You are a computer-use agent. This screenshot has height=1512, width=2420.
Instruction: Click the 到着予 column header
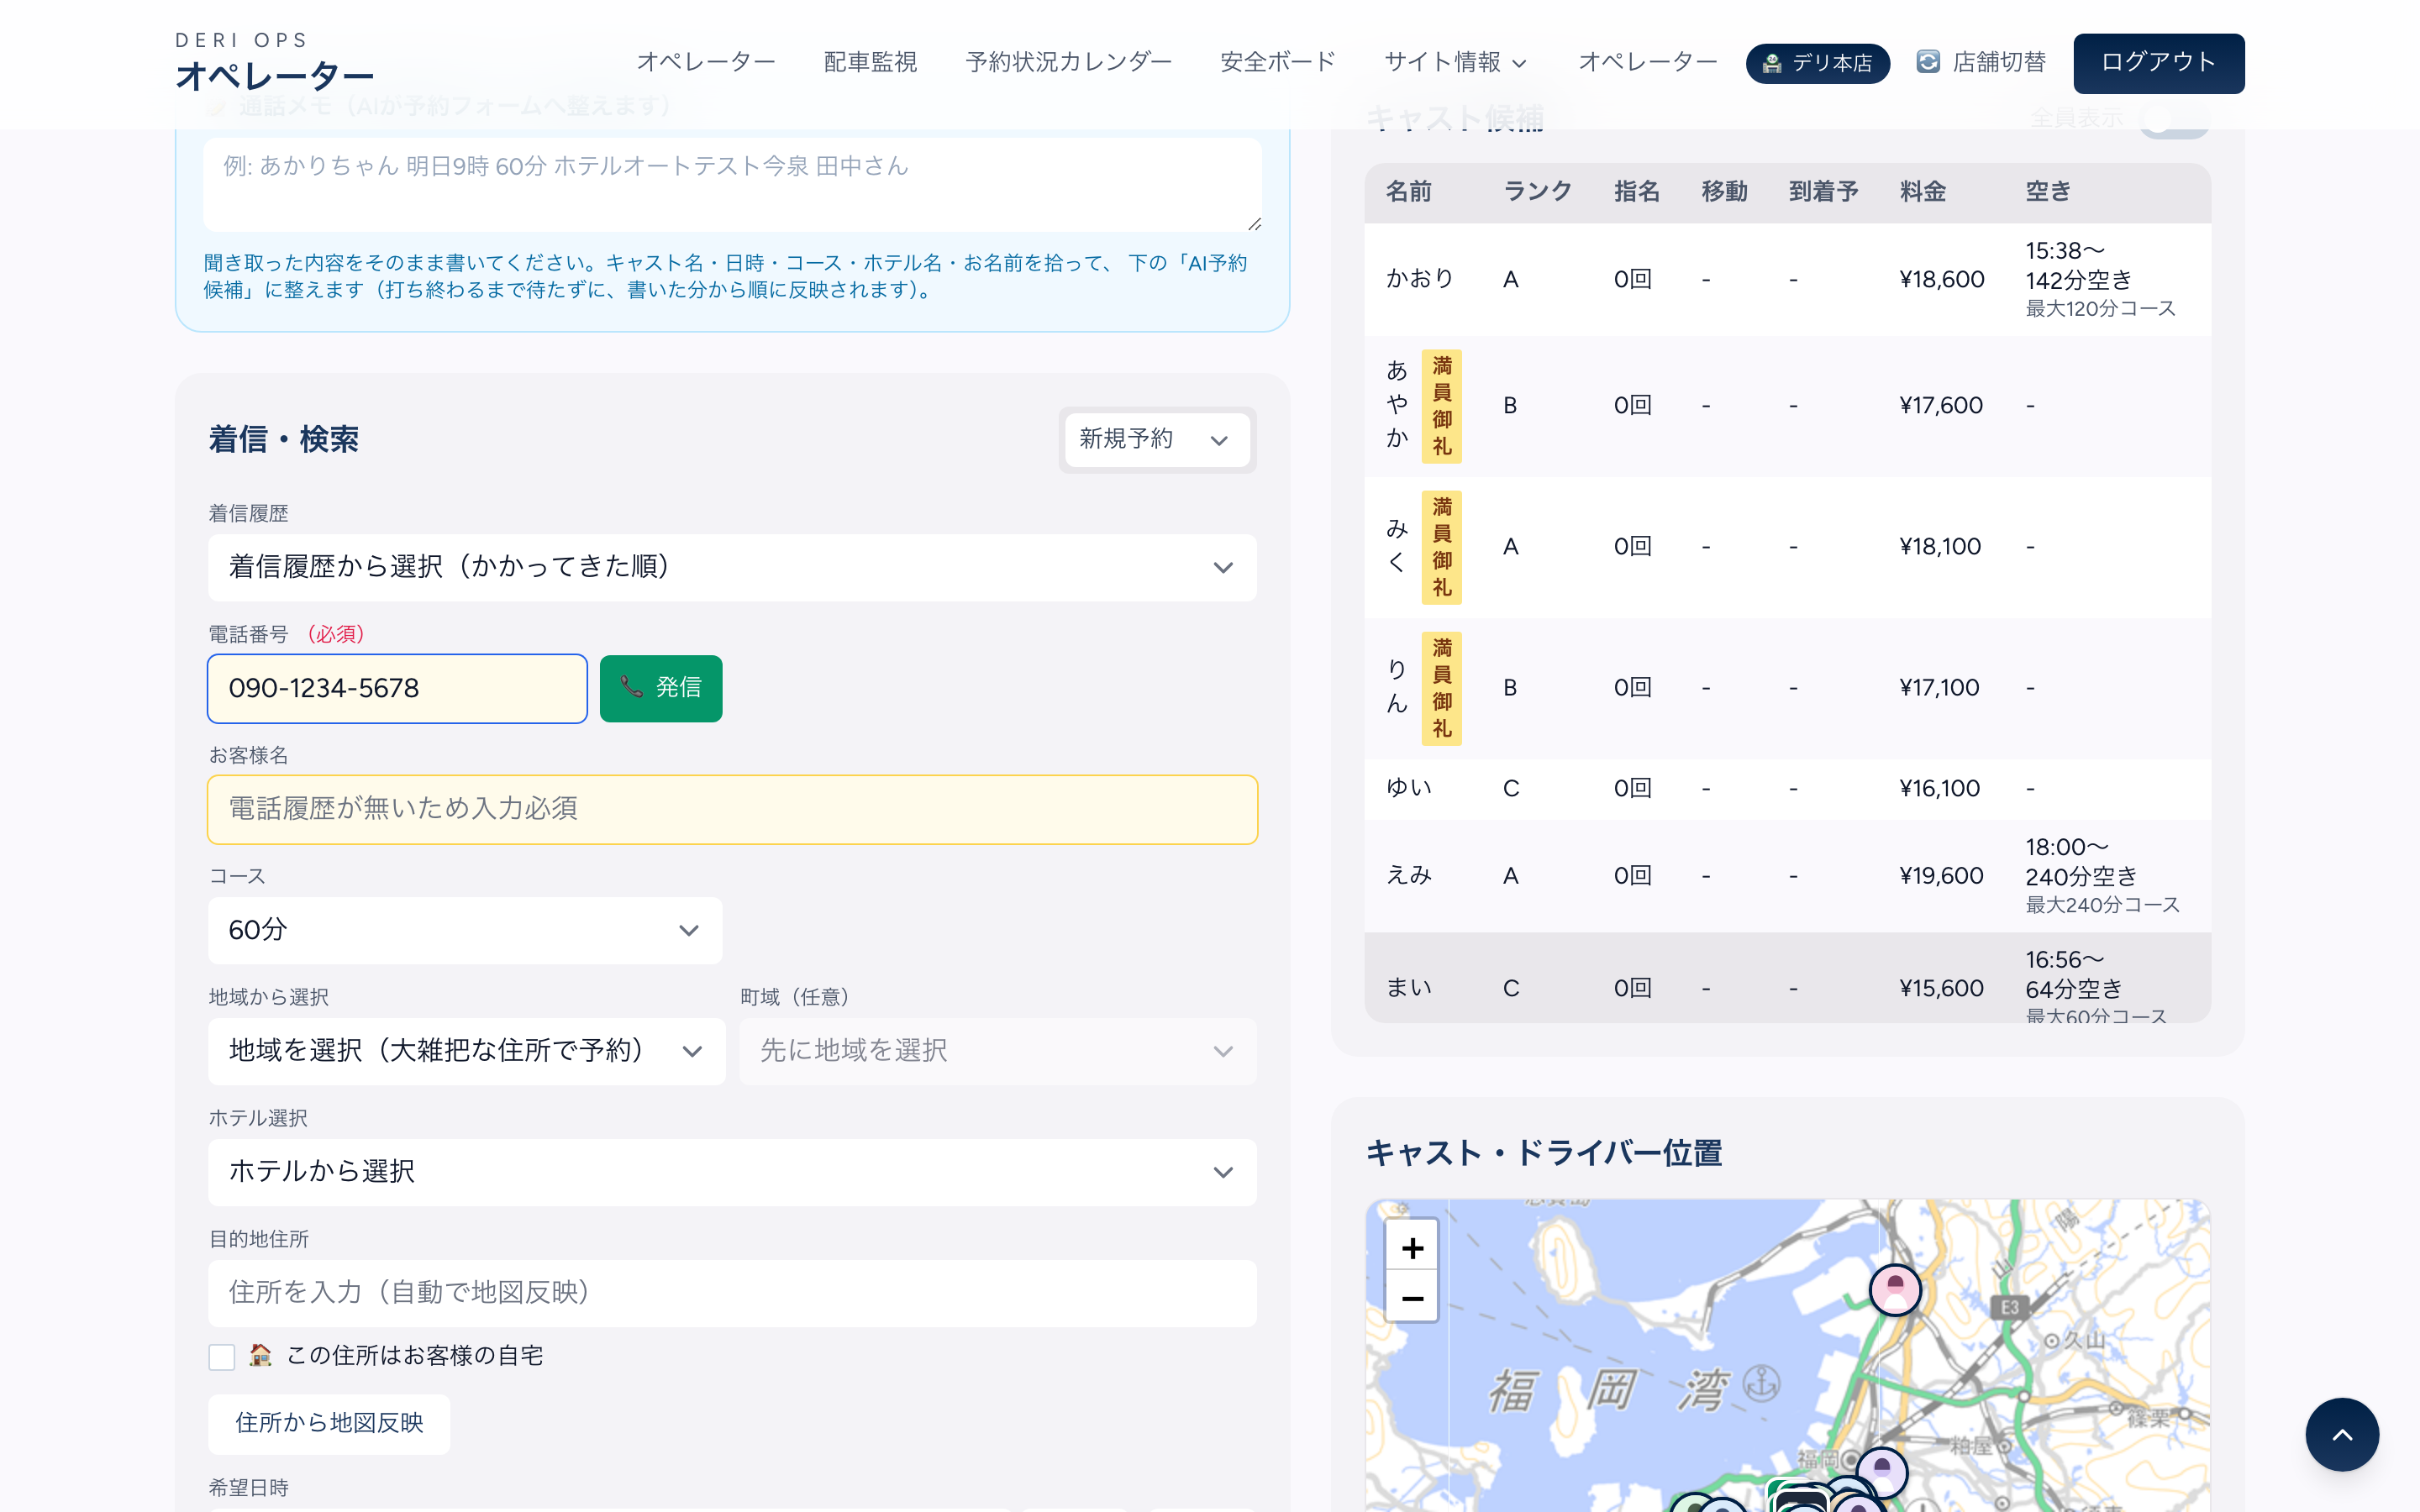(x=1823, y=191)
